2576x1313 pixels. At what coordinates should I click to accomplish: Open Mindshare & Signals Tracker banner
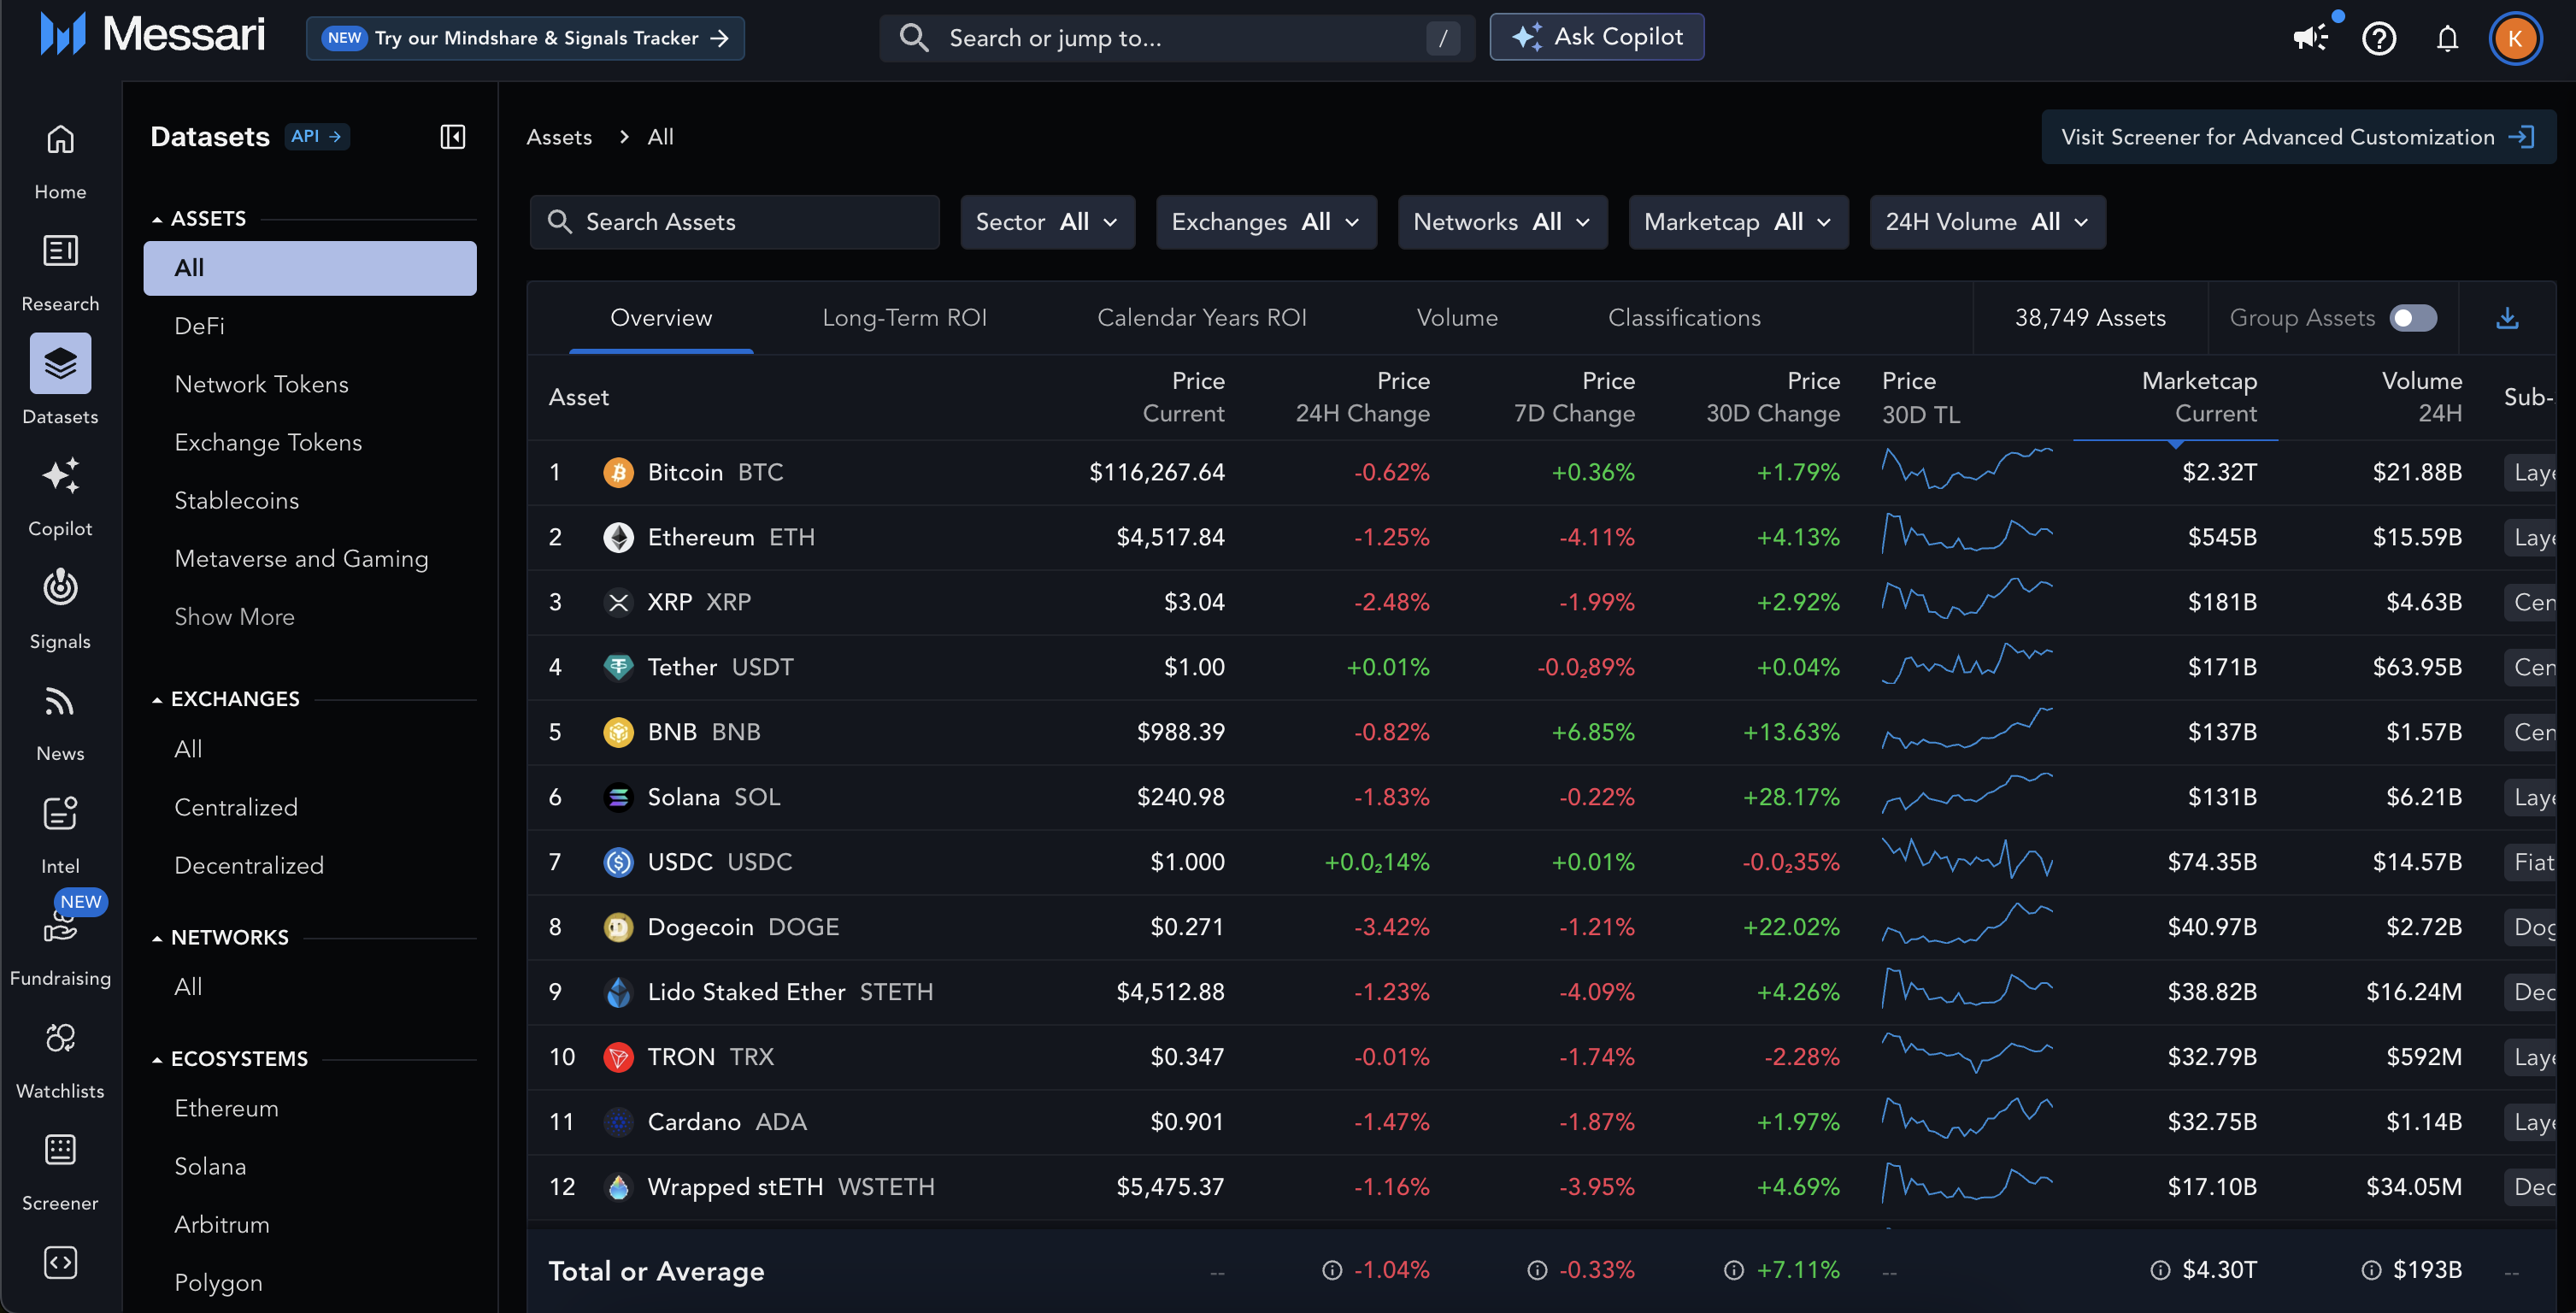tap(525, 38)
